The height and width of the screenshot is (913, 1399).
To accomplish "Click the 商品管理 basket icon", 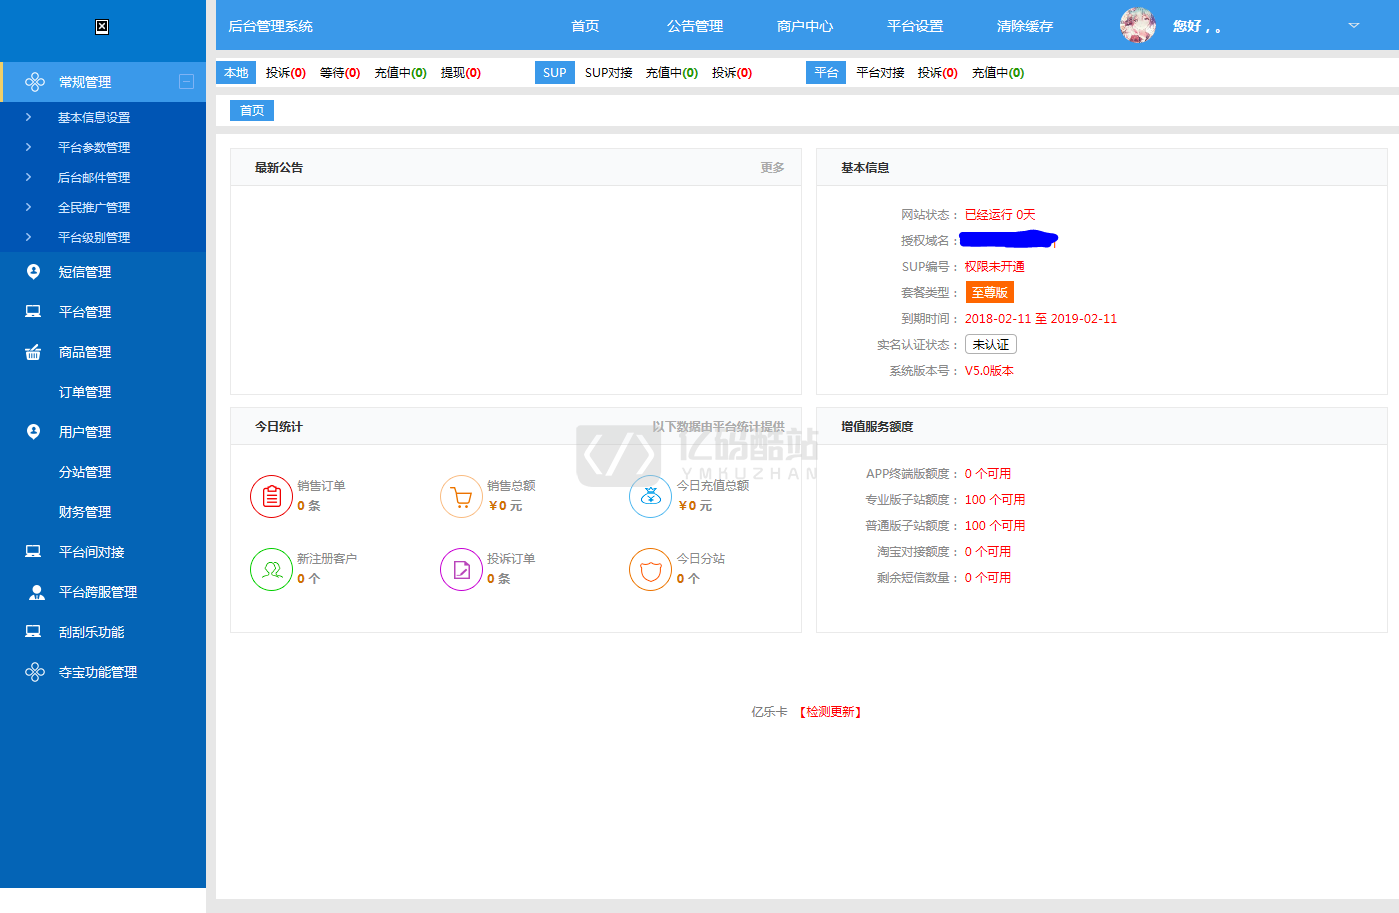I will [x=33, y=352].
